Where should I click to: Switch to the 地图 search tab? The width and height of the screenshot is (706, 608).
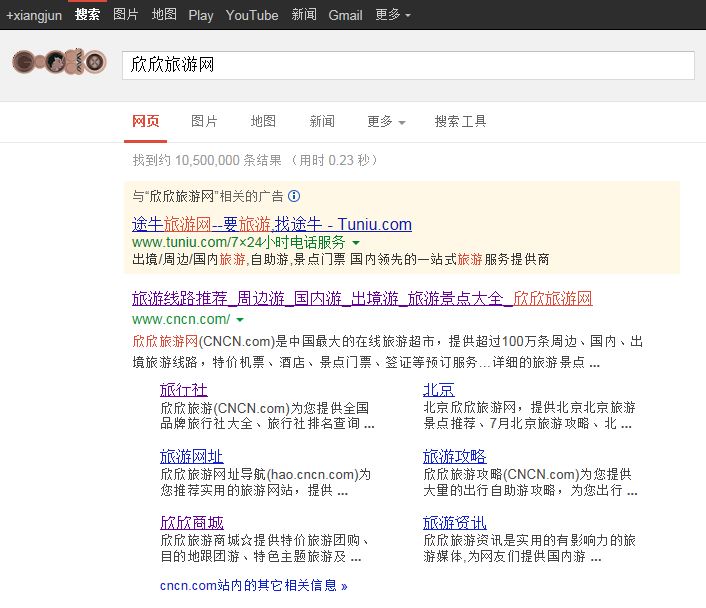coord(263,122)
